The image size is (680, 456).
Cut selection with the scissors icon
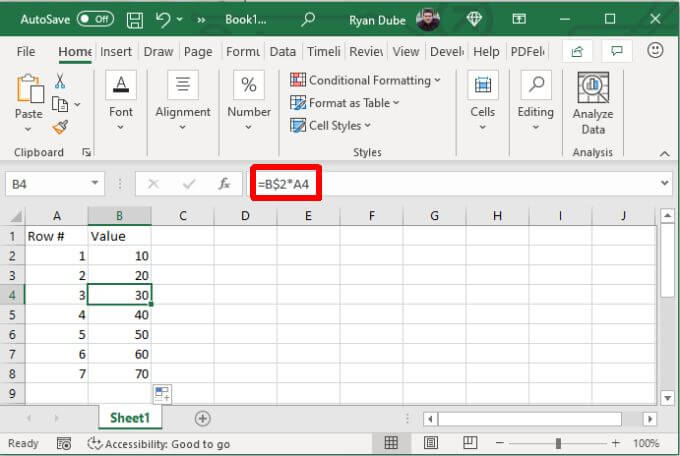click(x=60, y=81)
